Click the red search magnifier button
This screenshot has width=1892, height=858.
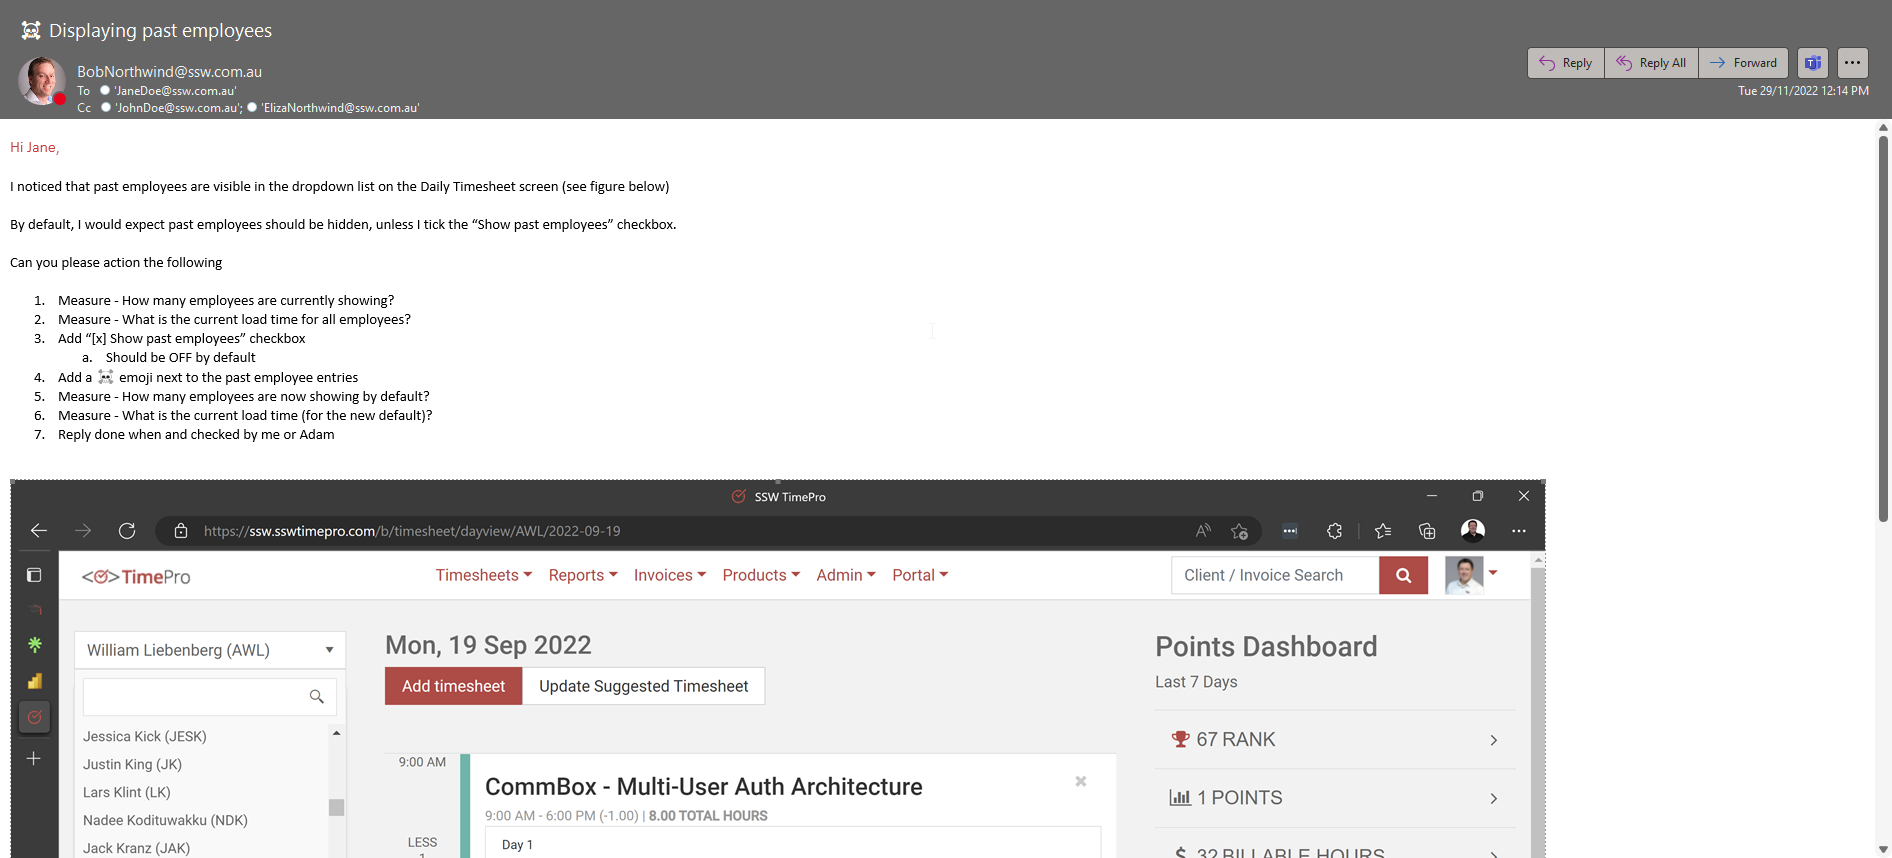click(x=1403, y=576)
